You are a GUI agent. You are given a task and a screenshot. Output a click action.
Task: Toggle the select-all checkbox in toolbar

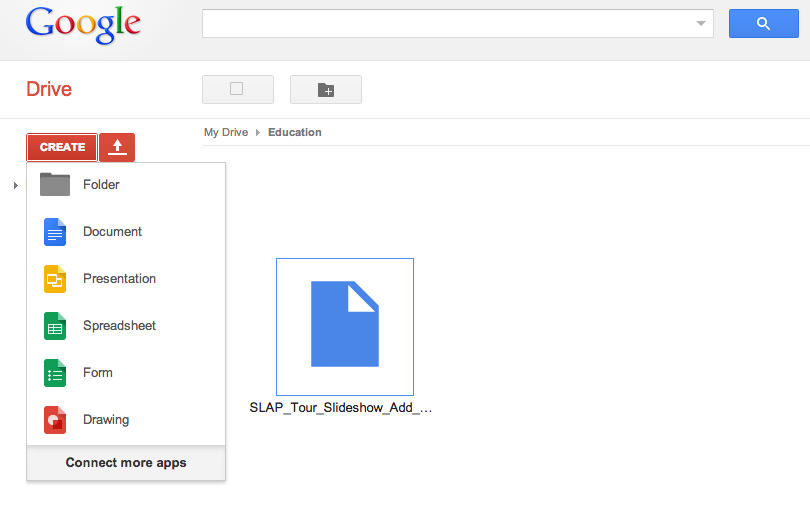click(x=237, y=89)
